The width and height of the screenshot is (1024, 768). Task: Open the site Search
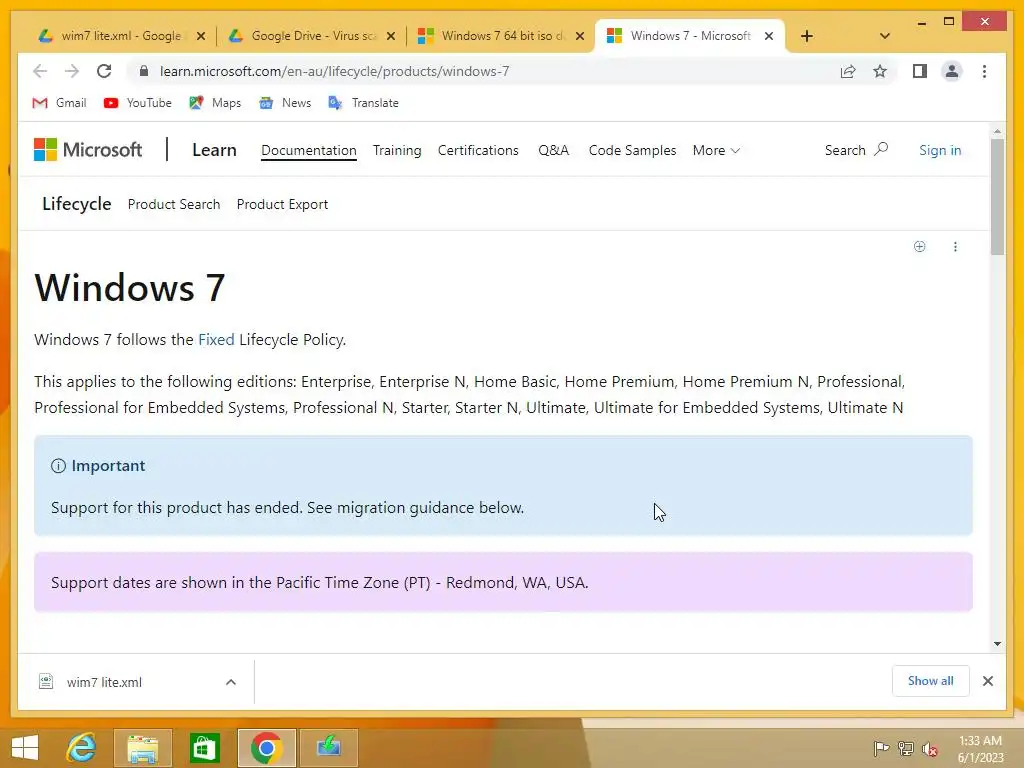point(856,150)
